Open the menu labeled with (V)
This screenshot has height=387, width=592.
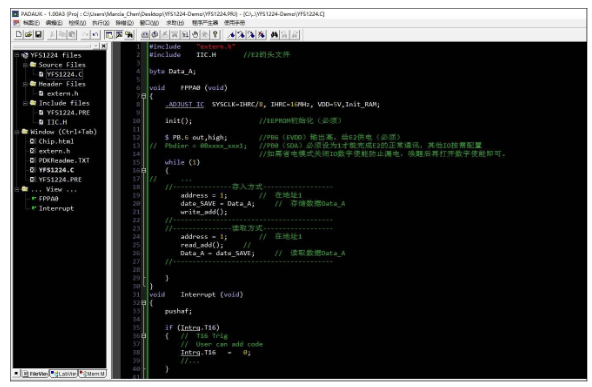pos(77,23)
